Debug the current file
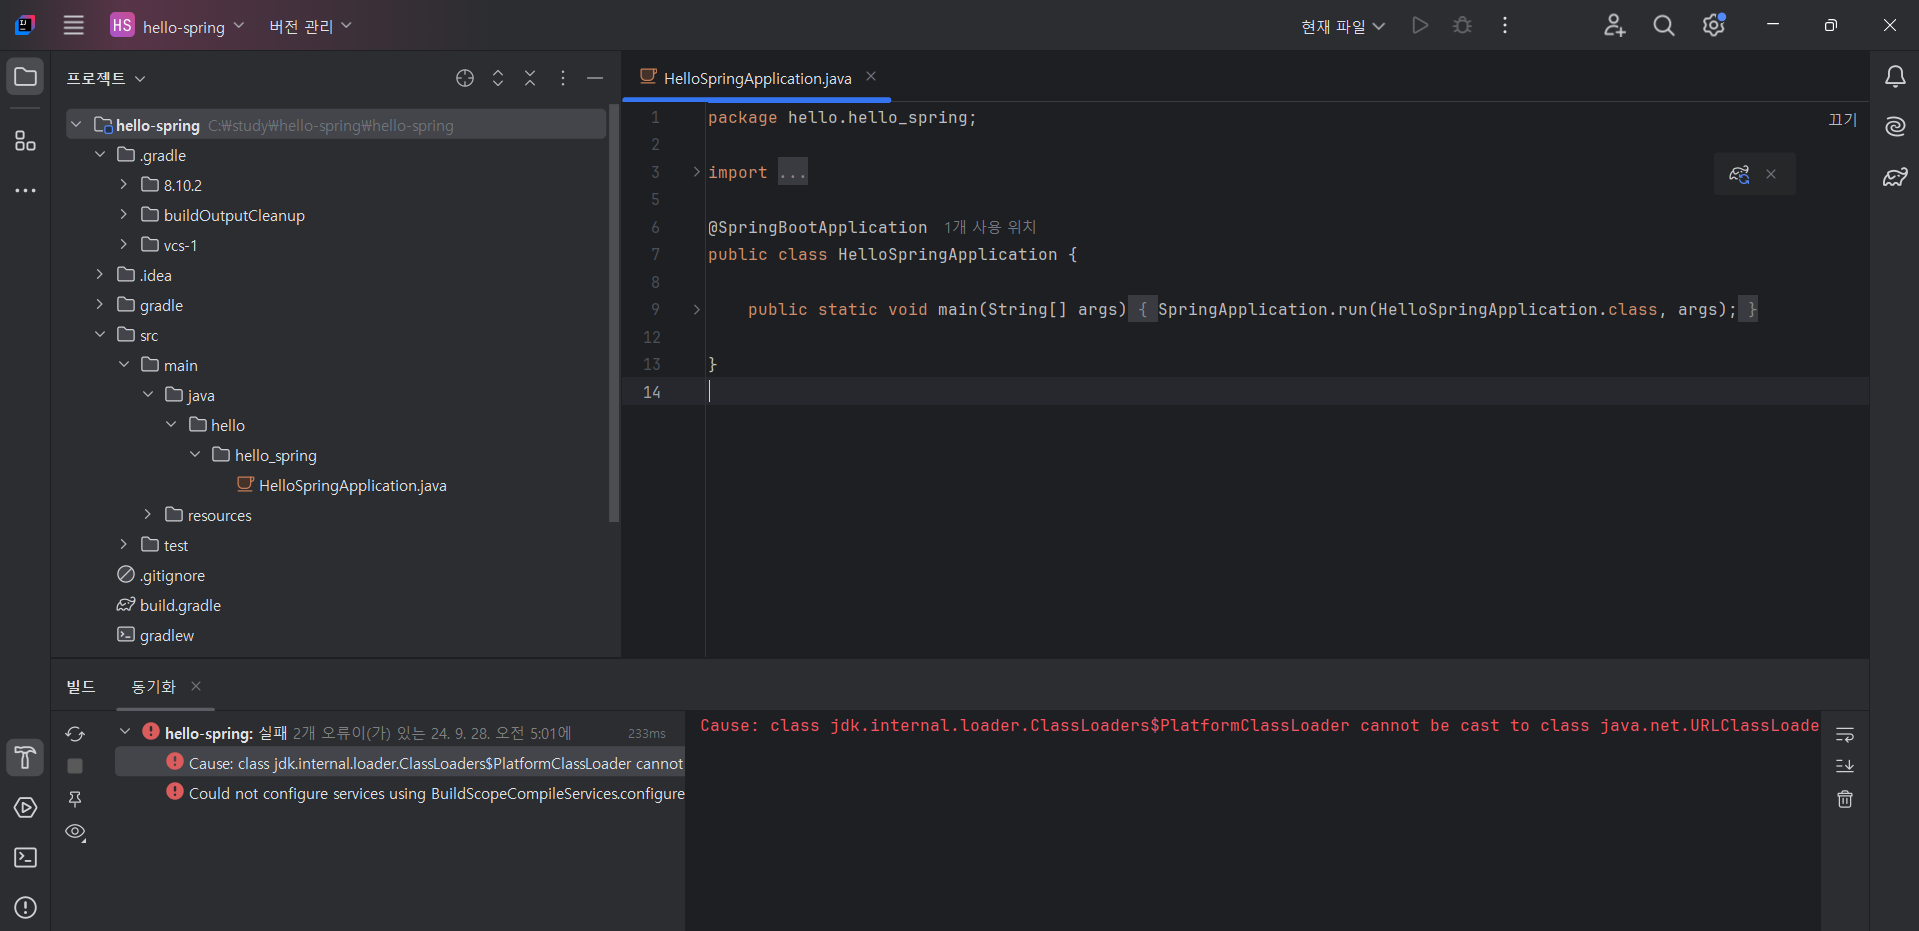 (x=1462, y=25)
